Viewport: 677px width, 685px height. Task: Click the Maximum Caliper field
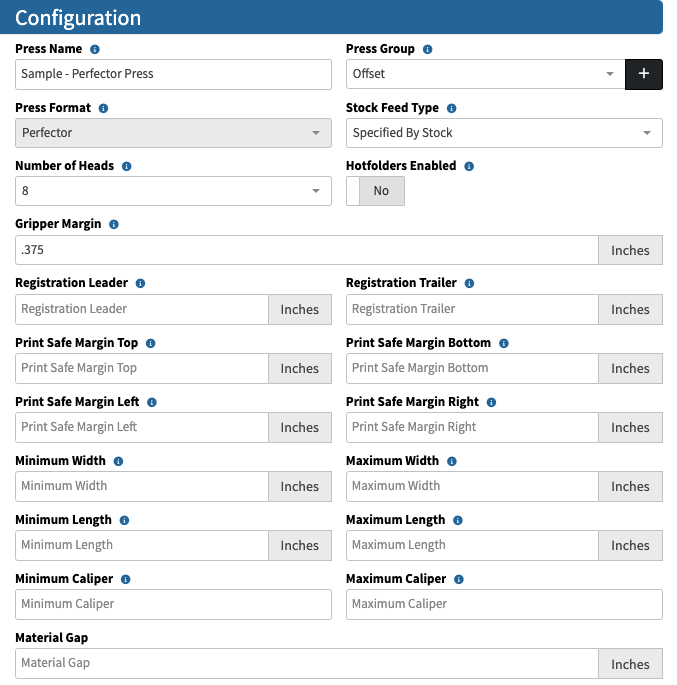point(504,604)
